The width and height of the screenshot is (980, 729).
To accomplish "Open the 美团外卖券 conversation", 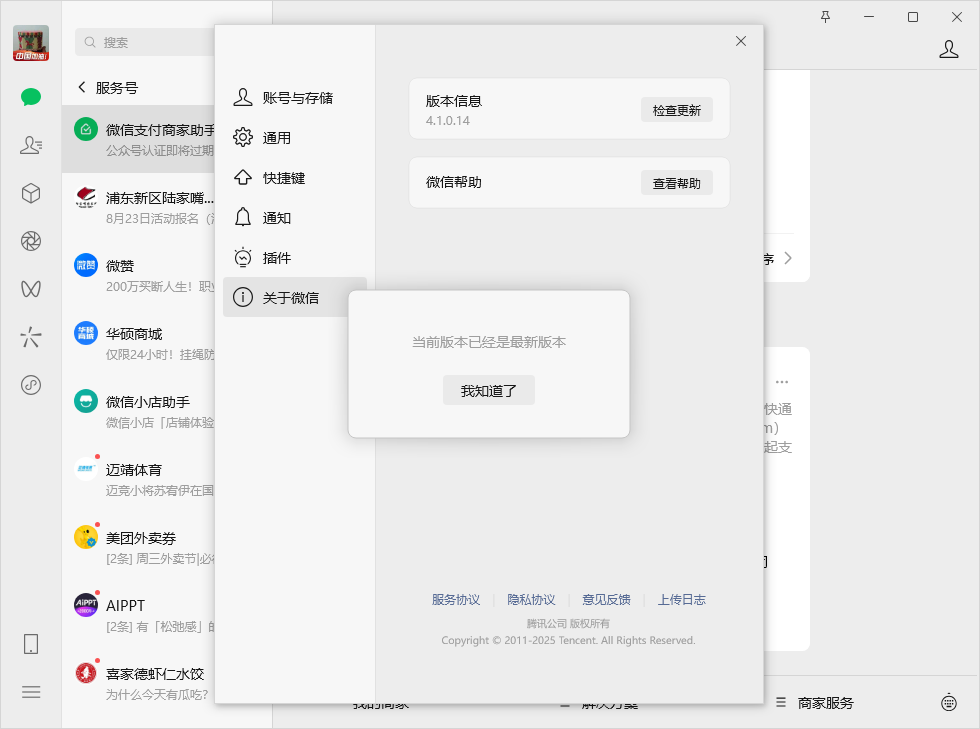I will point(138,548).
